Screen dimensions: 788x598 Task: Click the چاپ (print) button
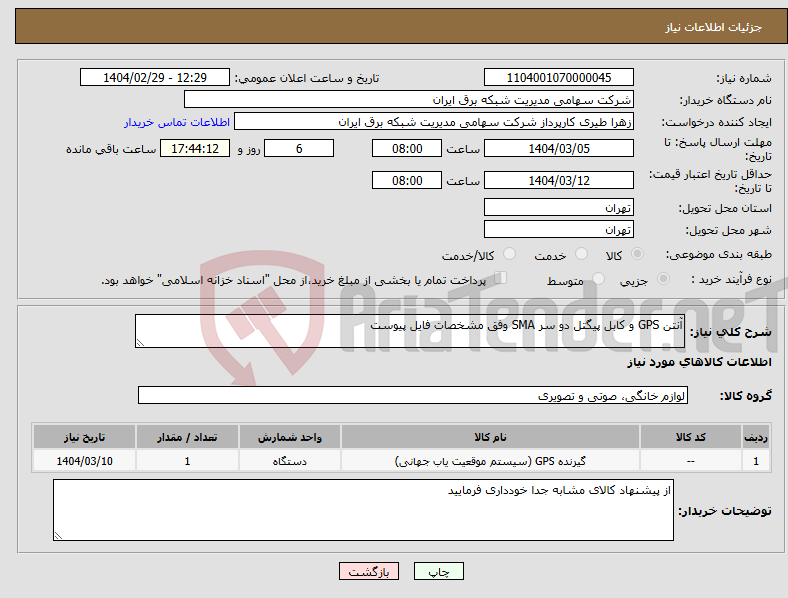[x=438, y=571]
